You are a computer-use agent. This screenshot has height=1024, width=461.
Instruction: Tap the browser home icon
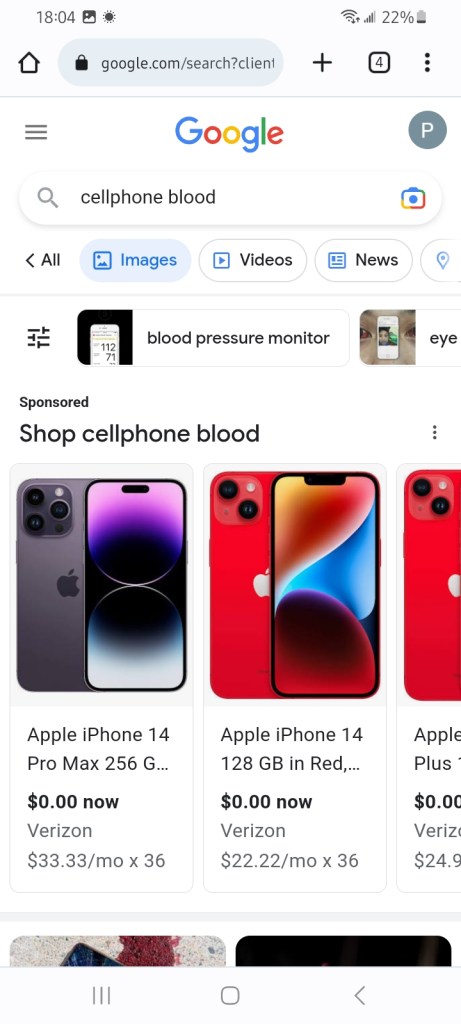pos(29,63)
